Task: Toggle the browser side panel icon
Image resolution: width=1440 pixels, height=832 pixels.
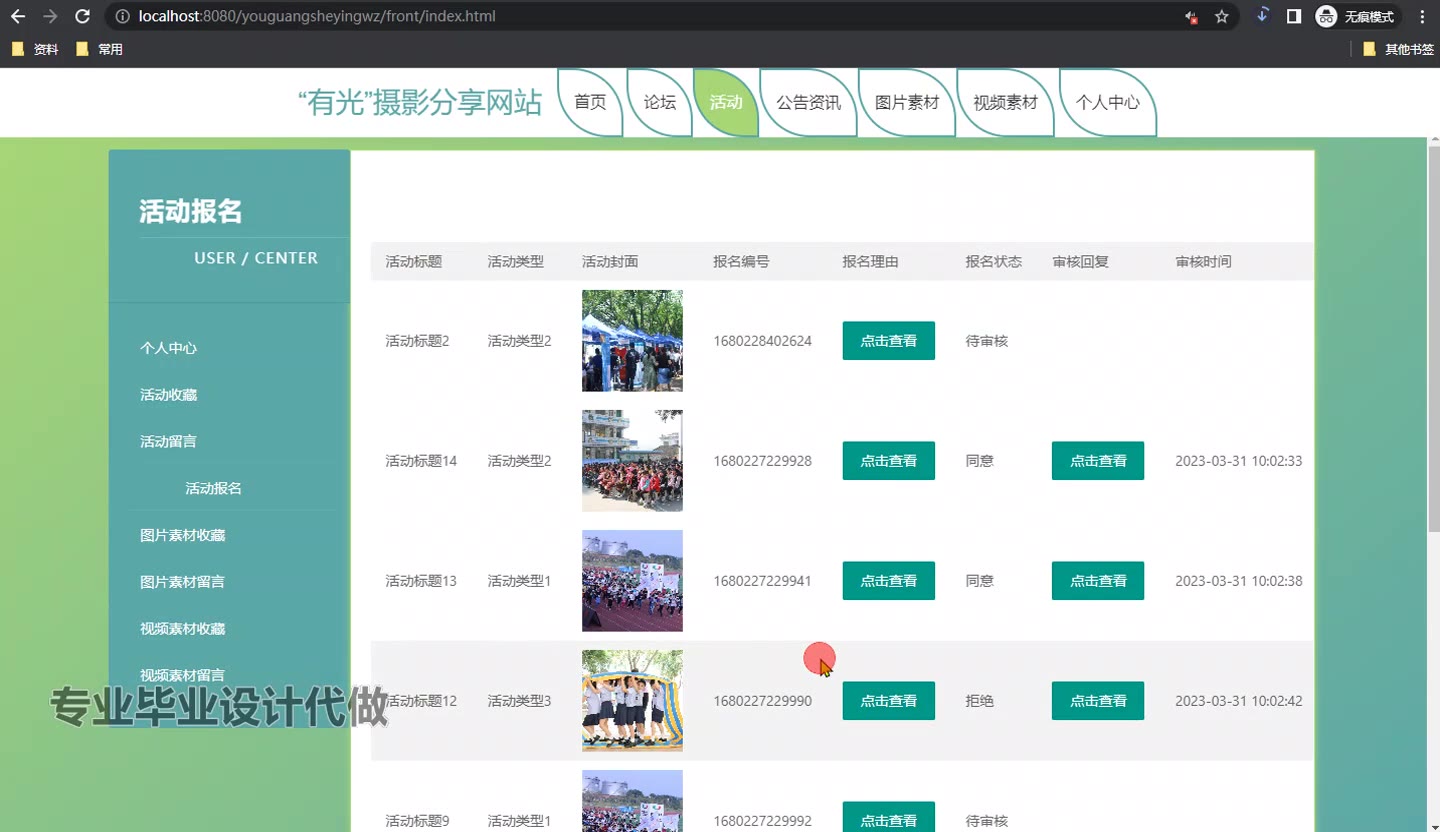Action: (x=1294, y=16)
